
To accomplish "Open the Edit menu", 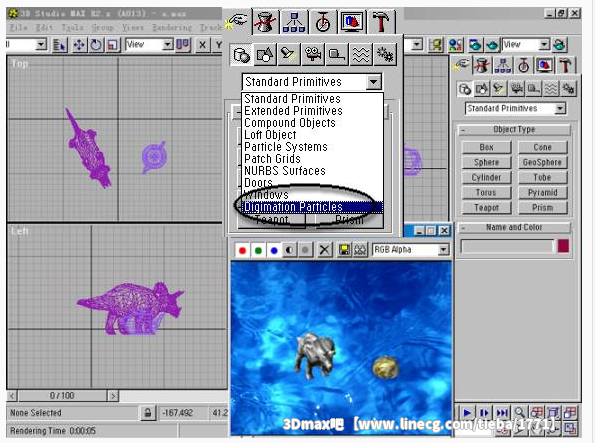I will (44, 27).
